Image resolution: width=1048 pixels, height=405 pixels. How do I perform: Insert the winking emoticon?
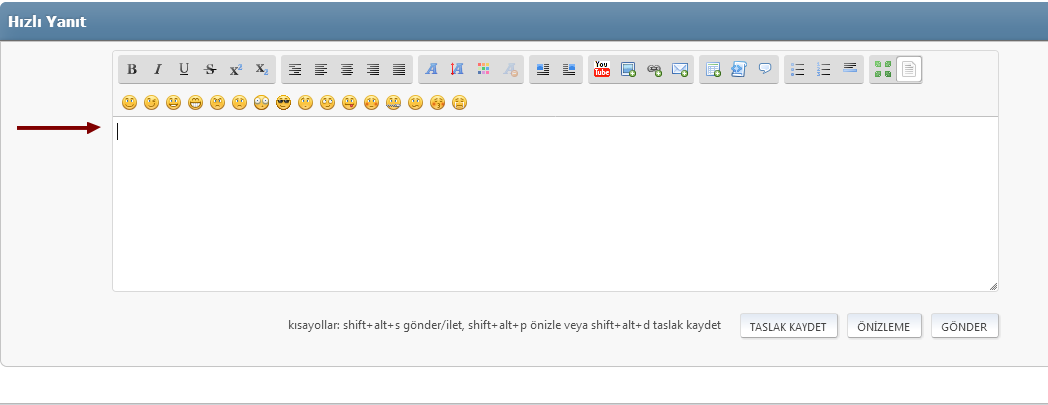click(x=152, y=103)
